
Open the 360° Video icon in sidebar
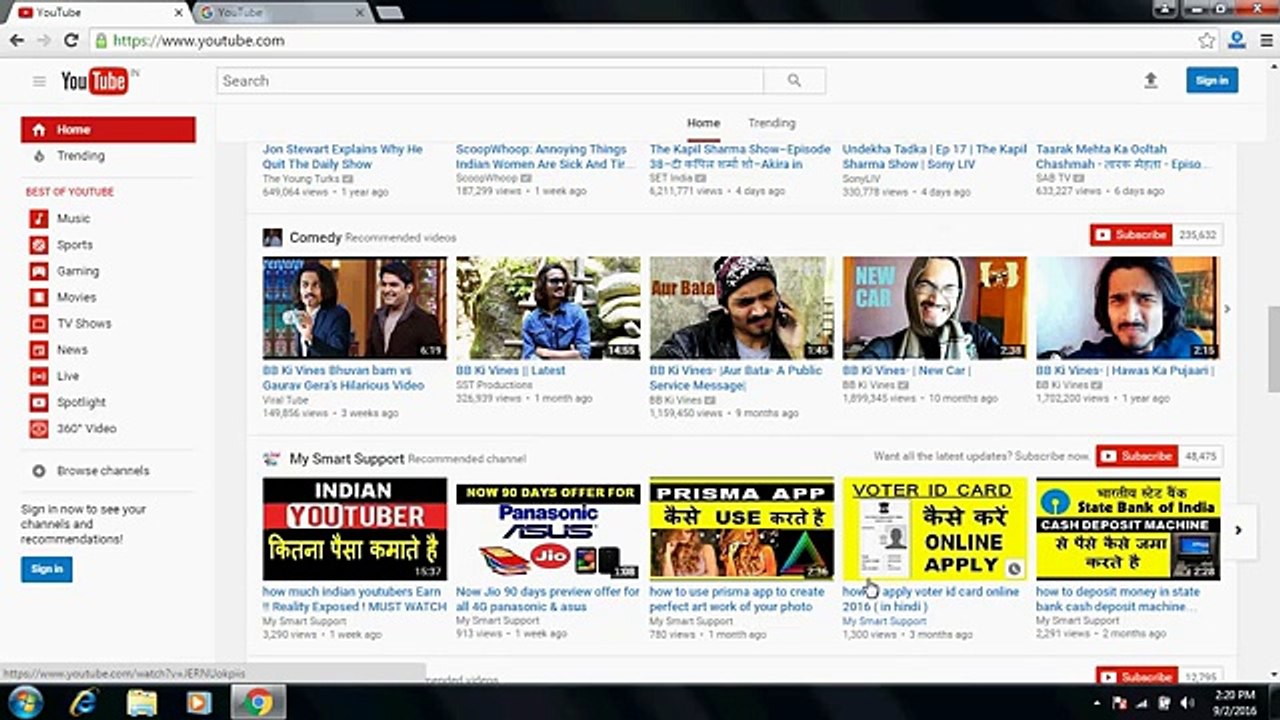(39, 429)
